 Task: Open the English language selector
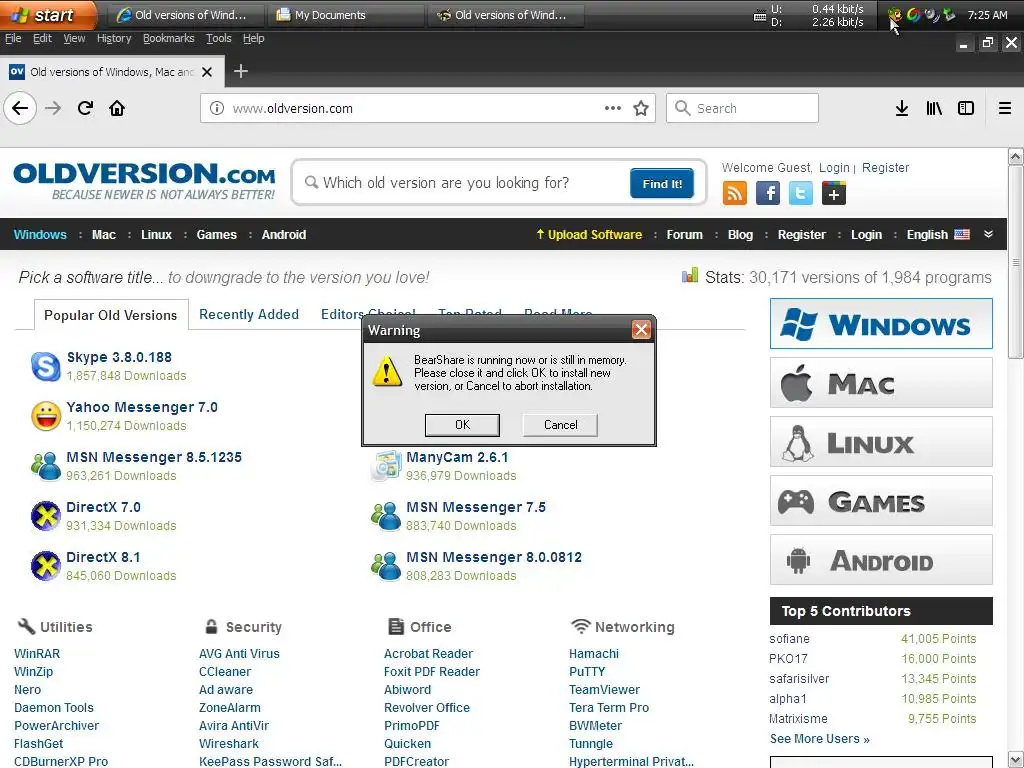[937, 234]
